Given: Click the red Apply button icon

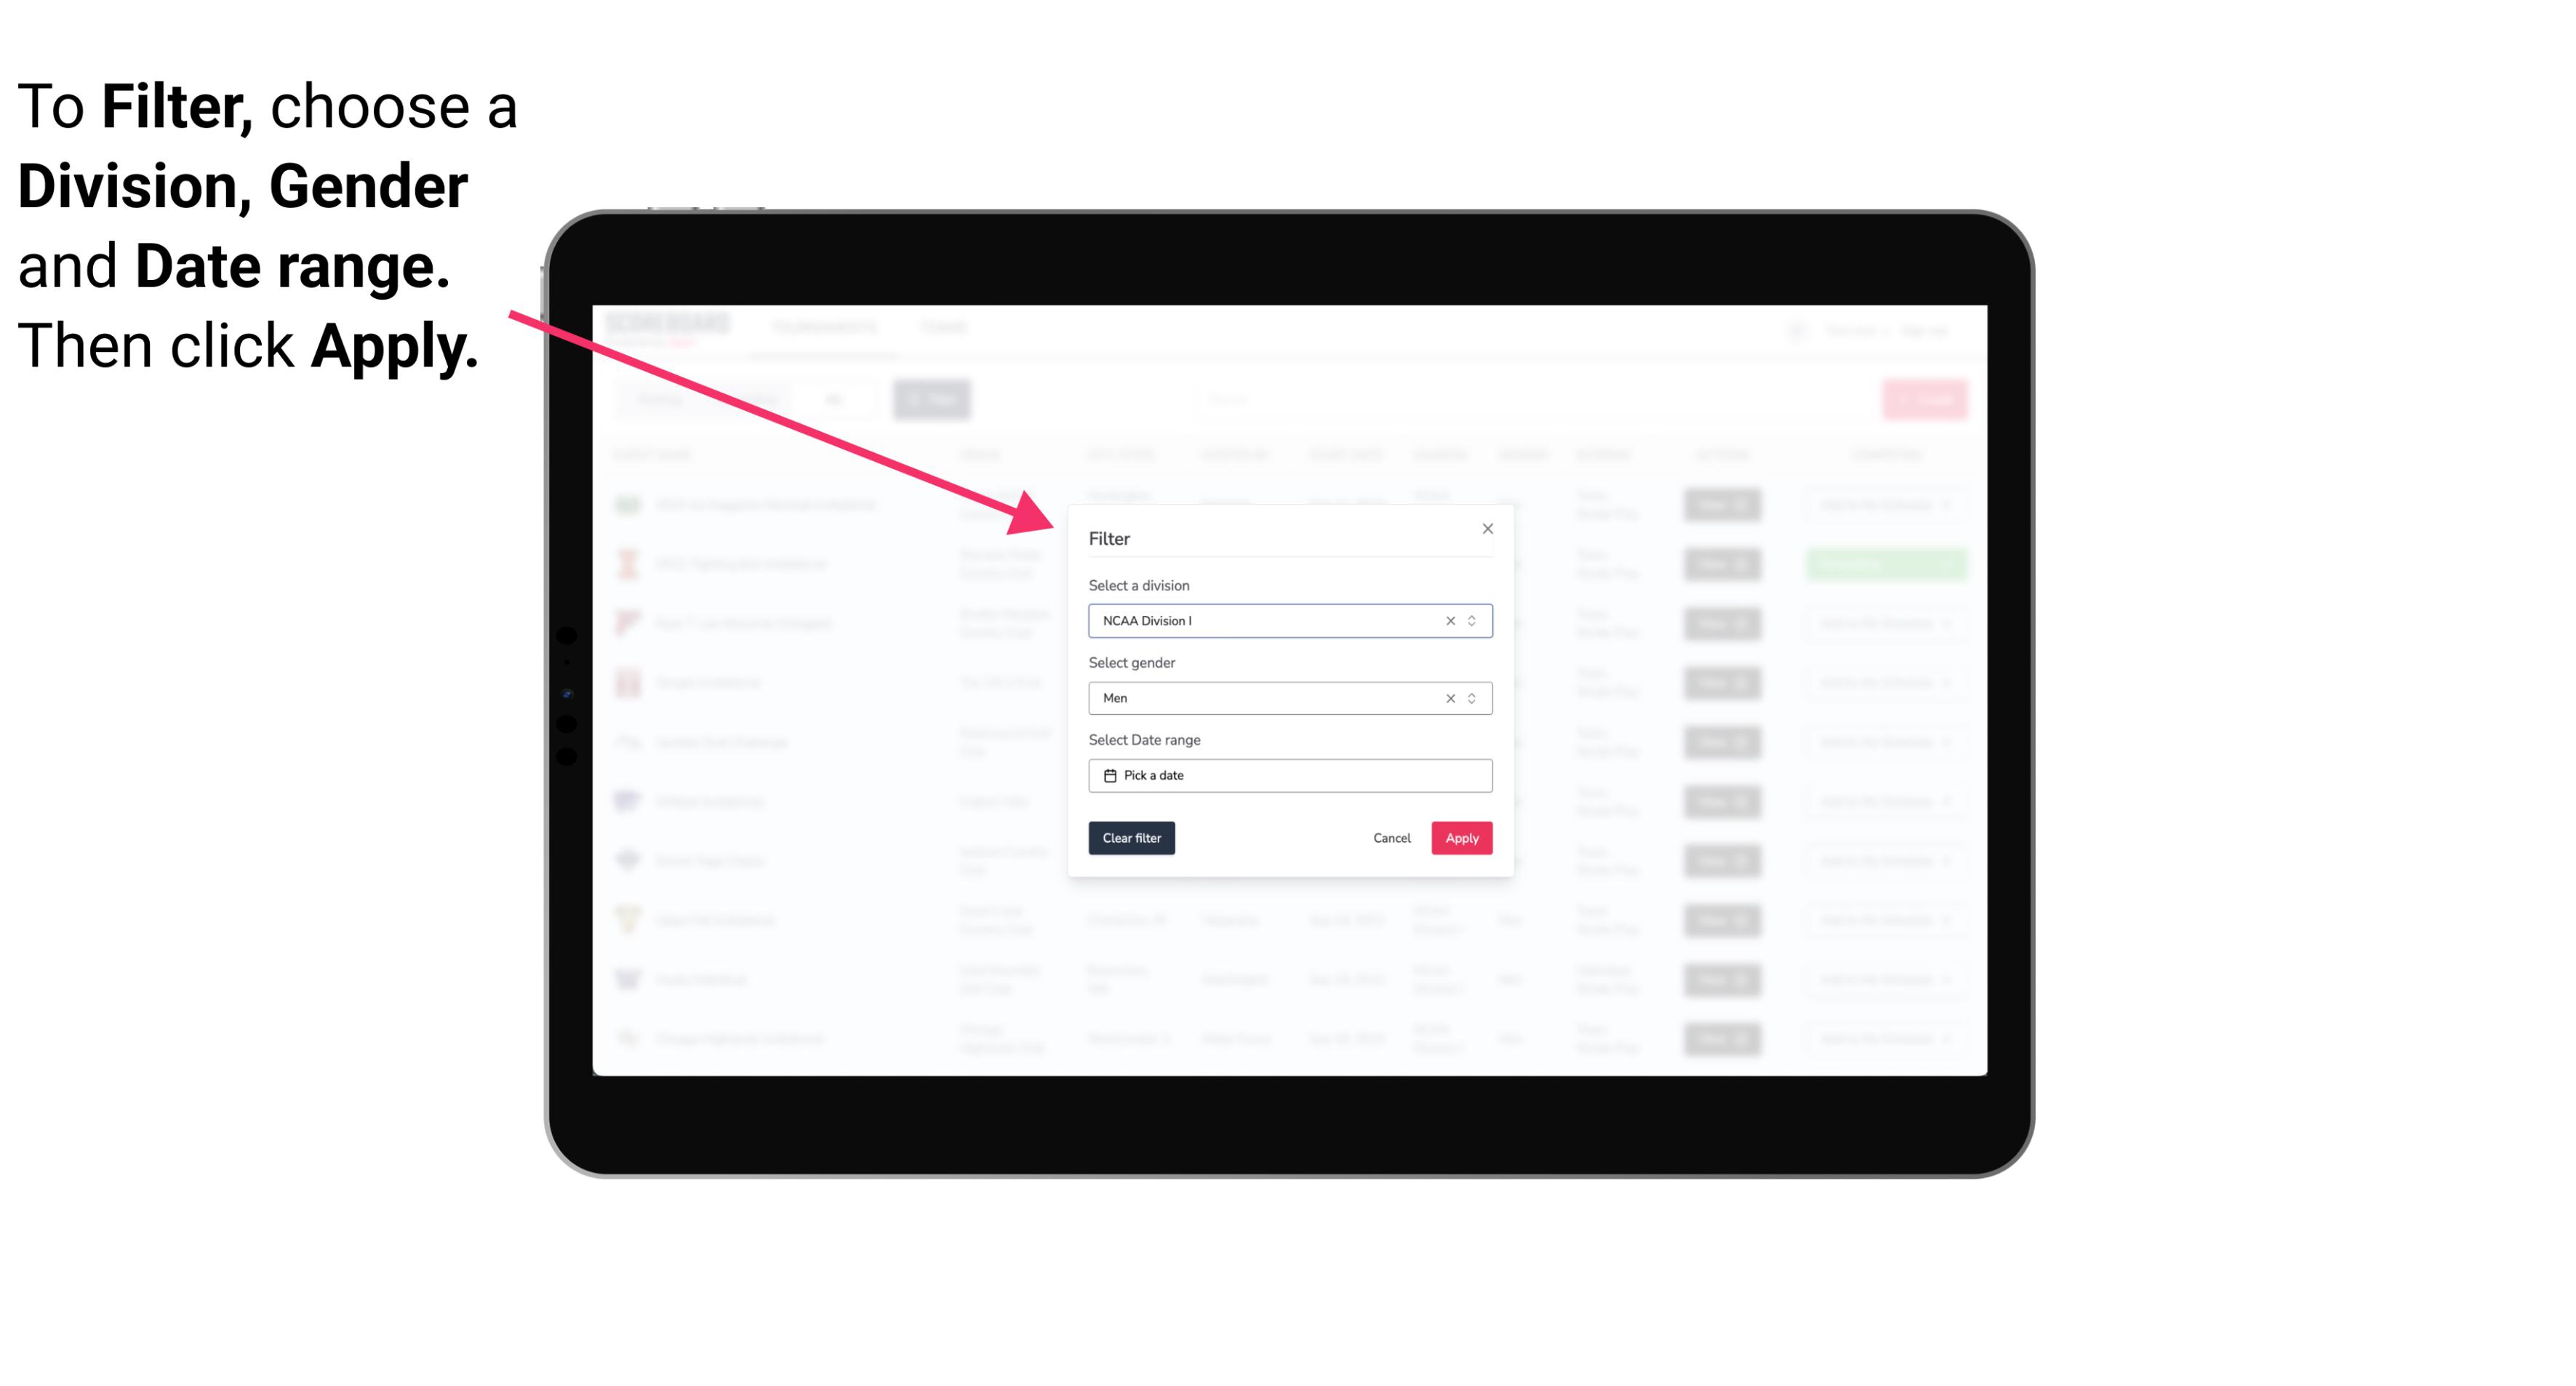Looking at the screenshot, I should tap(1460, 838).
